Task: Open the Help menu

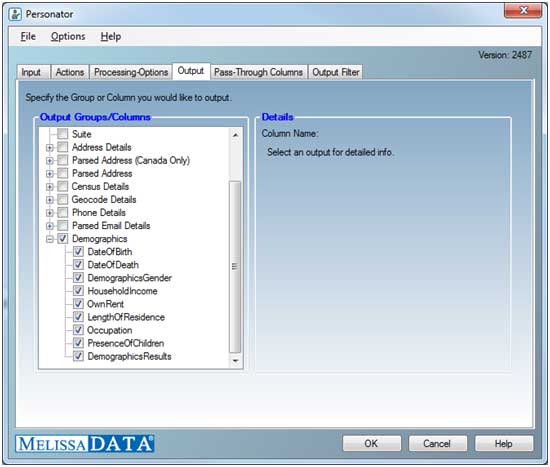Action: point(111,36)
